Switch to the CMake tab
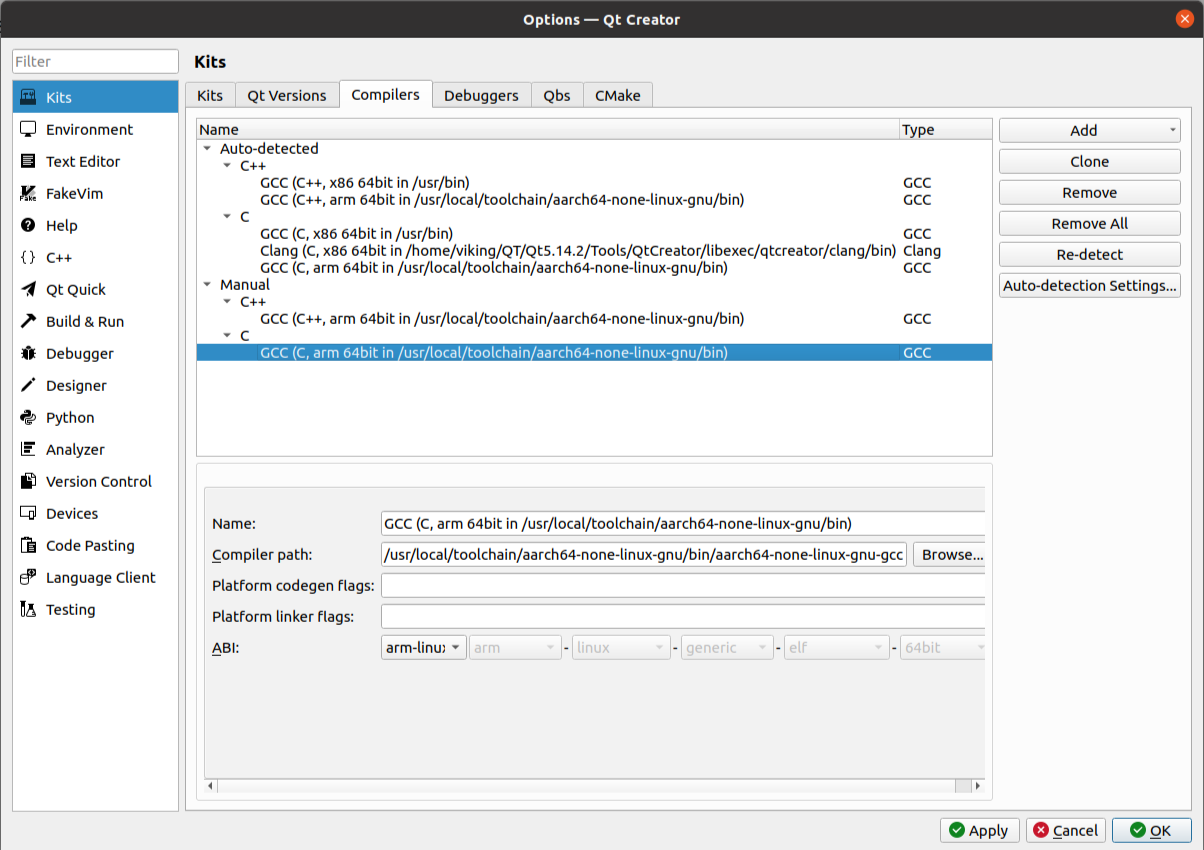 click(618, 95)
